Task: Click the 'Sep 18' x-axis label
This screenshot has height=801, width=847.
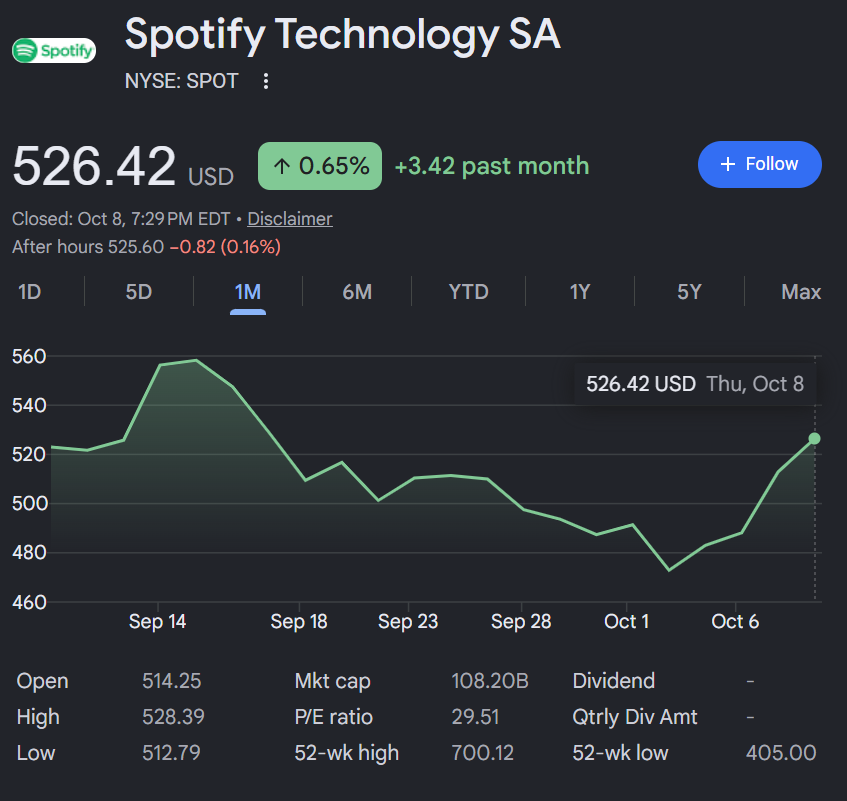Action: point(299,621)
